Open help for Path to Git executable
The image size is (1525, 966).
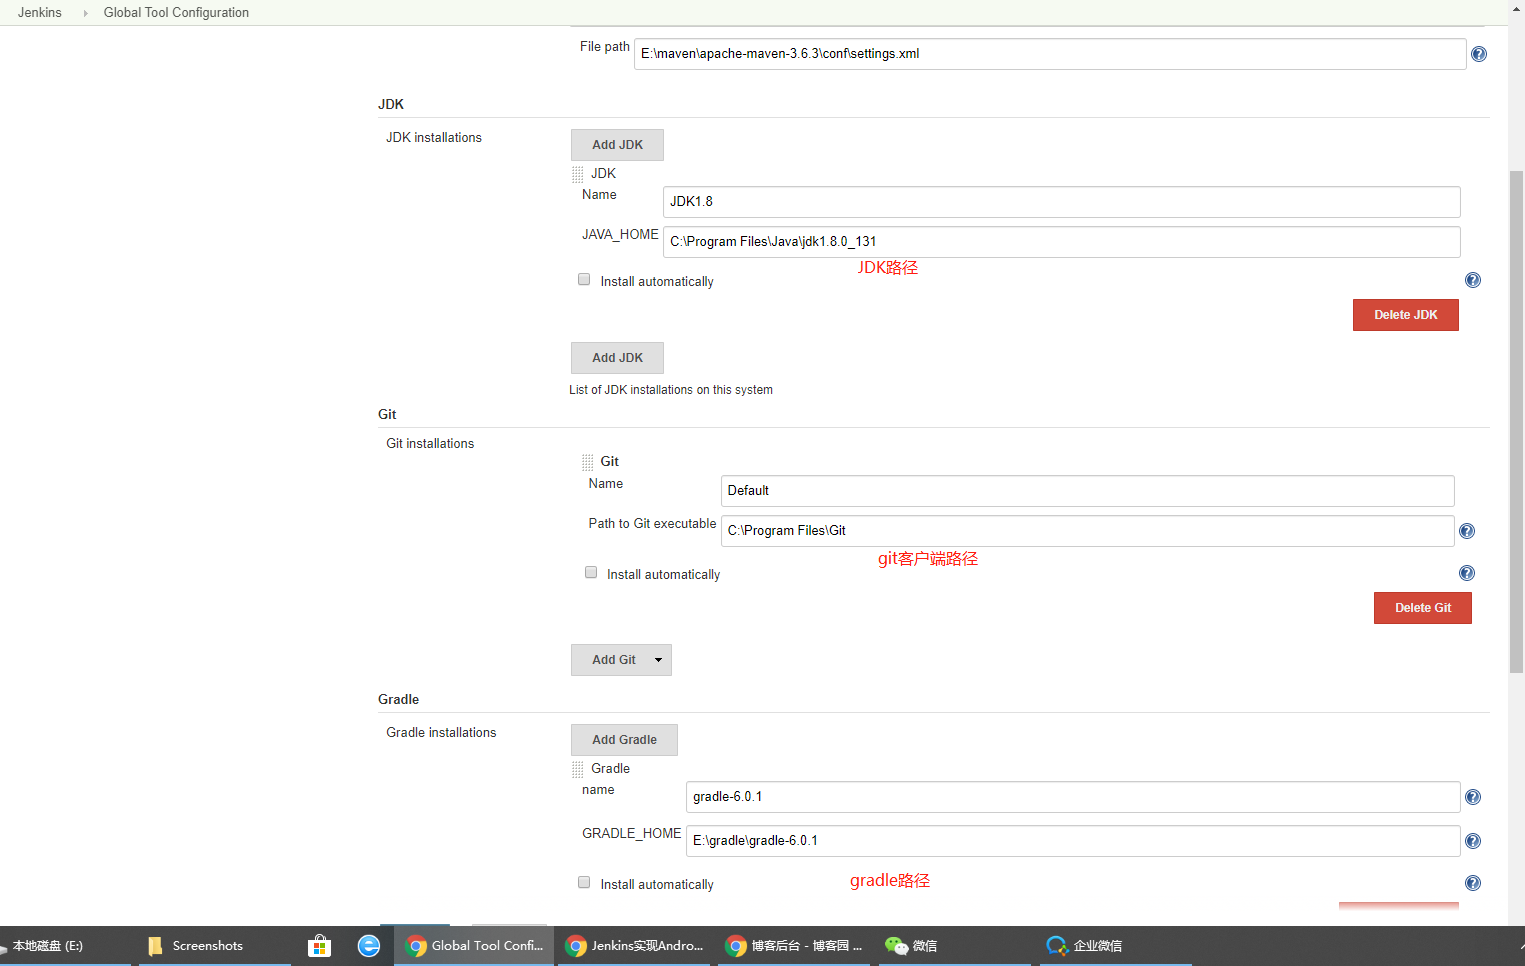(x=1467, y=531)
